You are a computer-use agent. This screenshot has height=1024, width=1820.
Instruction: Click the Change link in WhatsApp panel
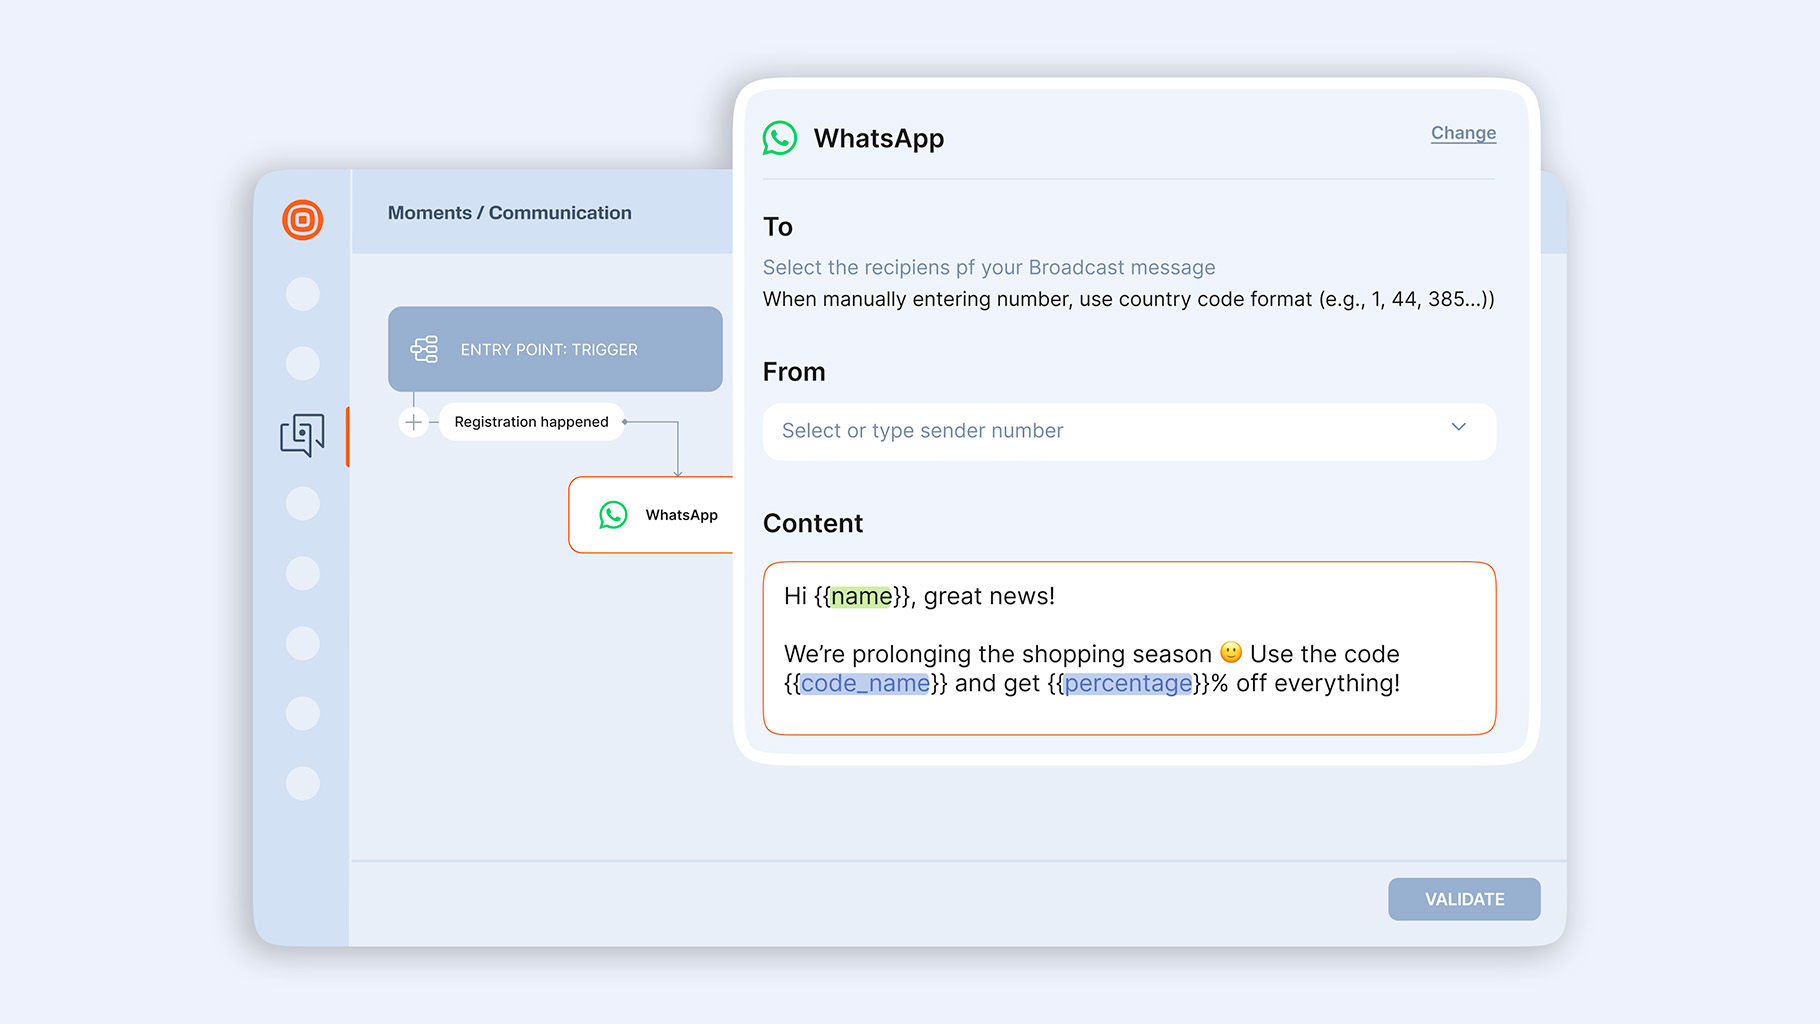coord(1463,133)
